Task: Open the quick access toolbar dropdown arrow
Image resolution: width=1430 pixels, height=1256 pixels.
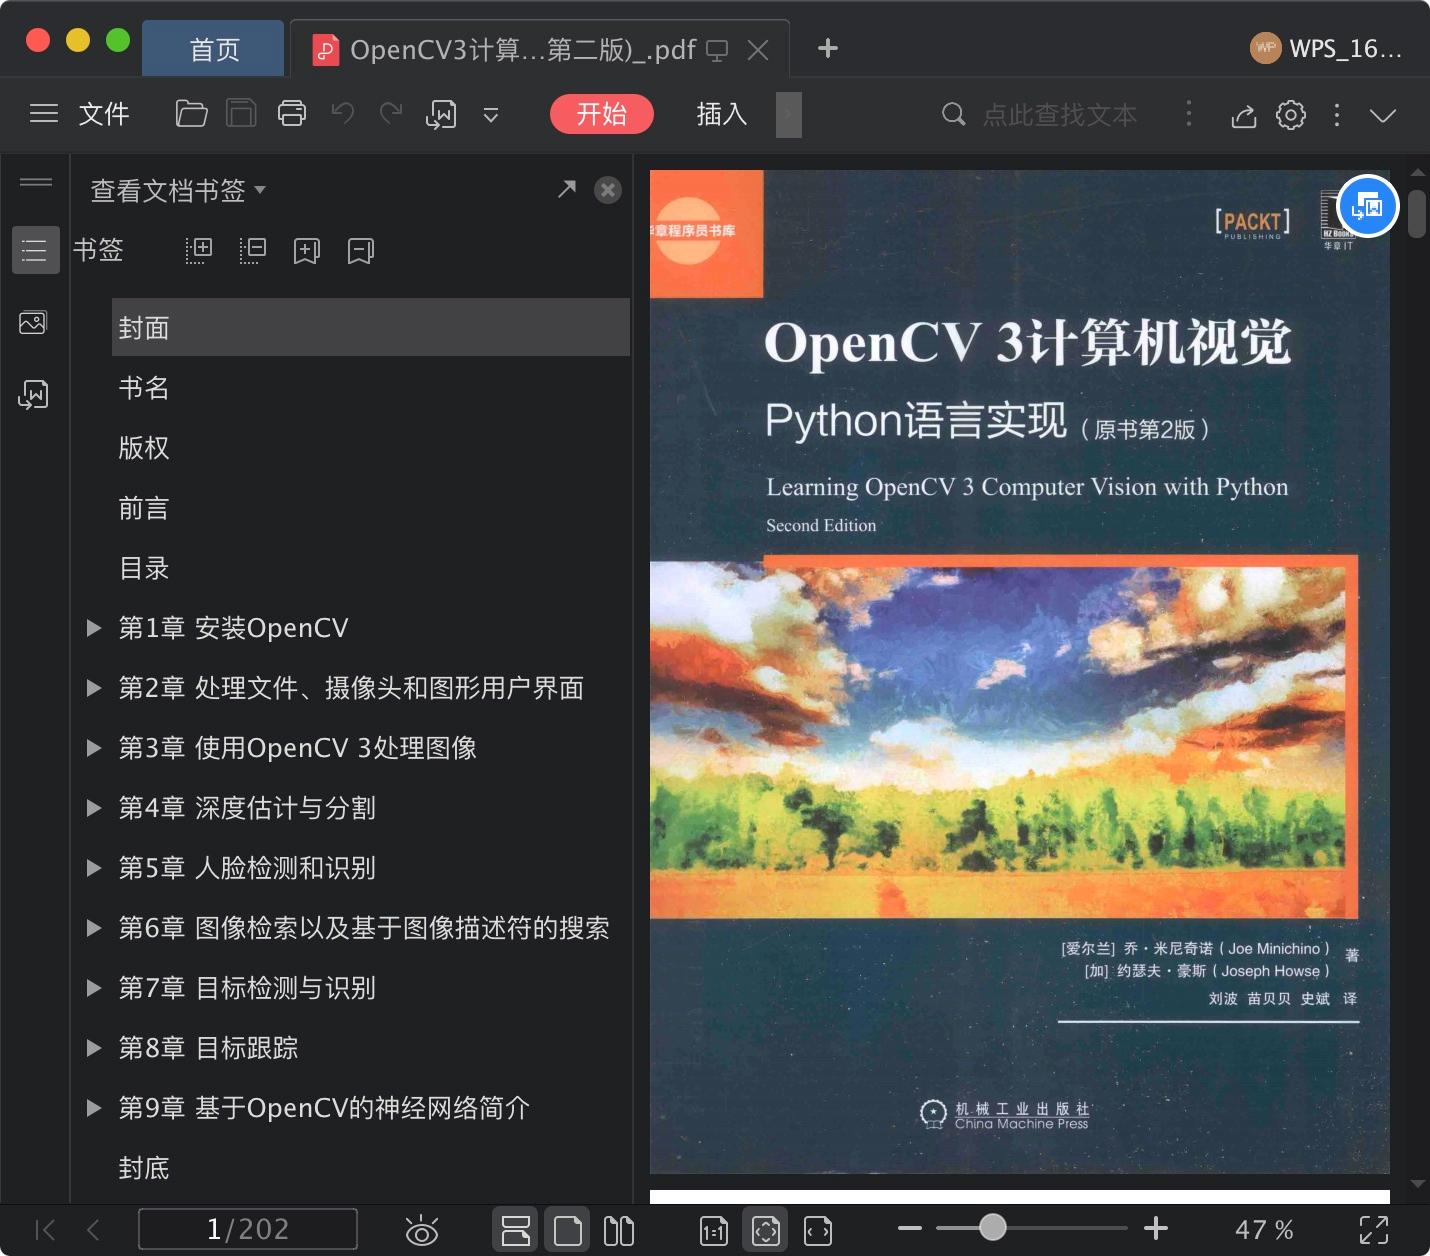Action: [x=491, y=115]
